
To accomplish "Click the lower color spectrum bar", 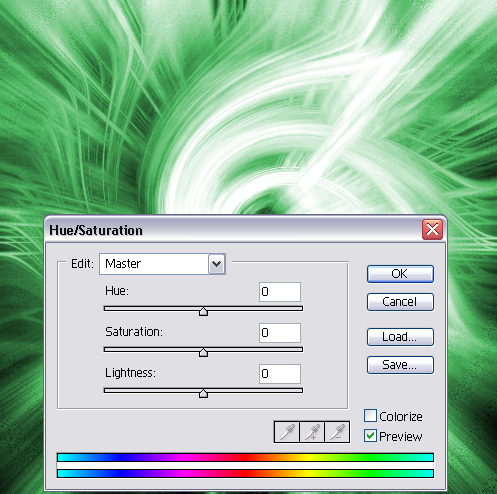I will pyautogui.click(x=245, y=473).
